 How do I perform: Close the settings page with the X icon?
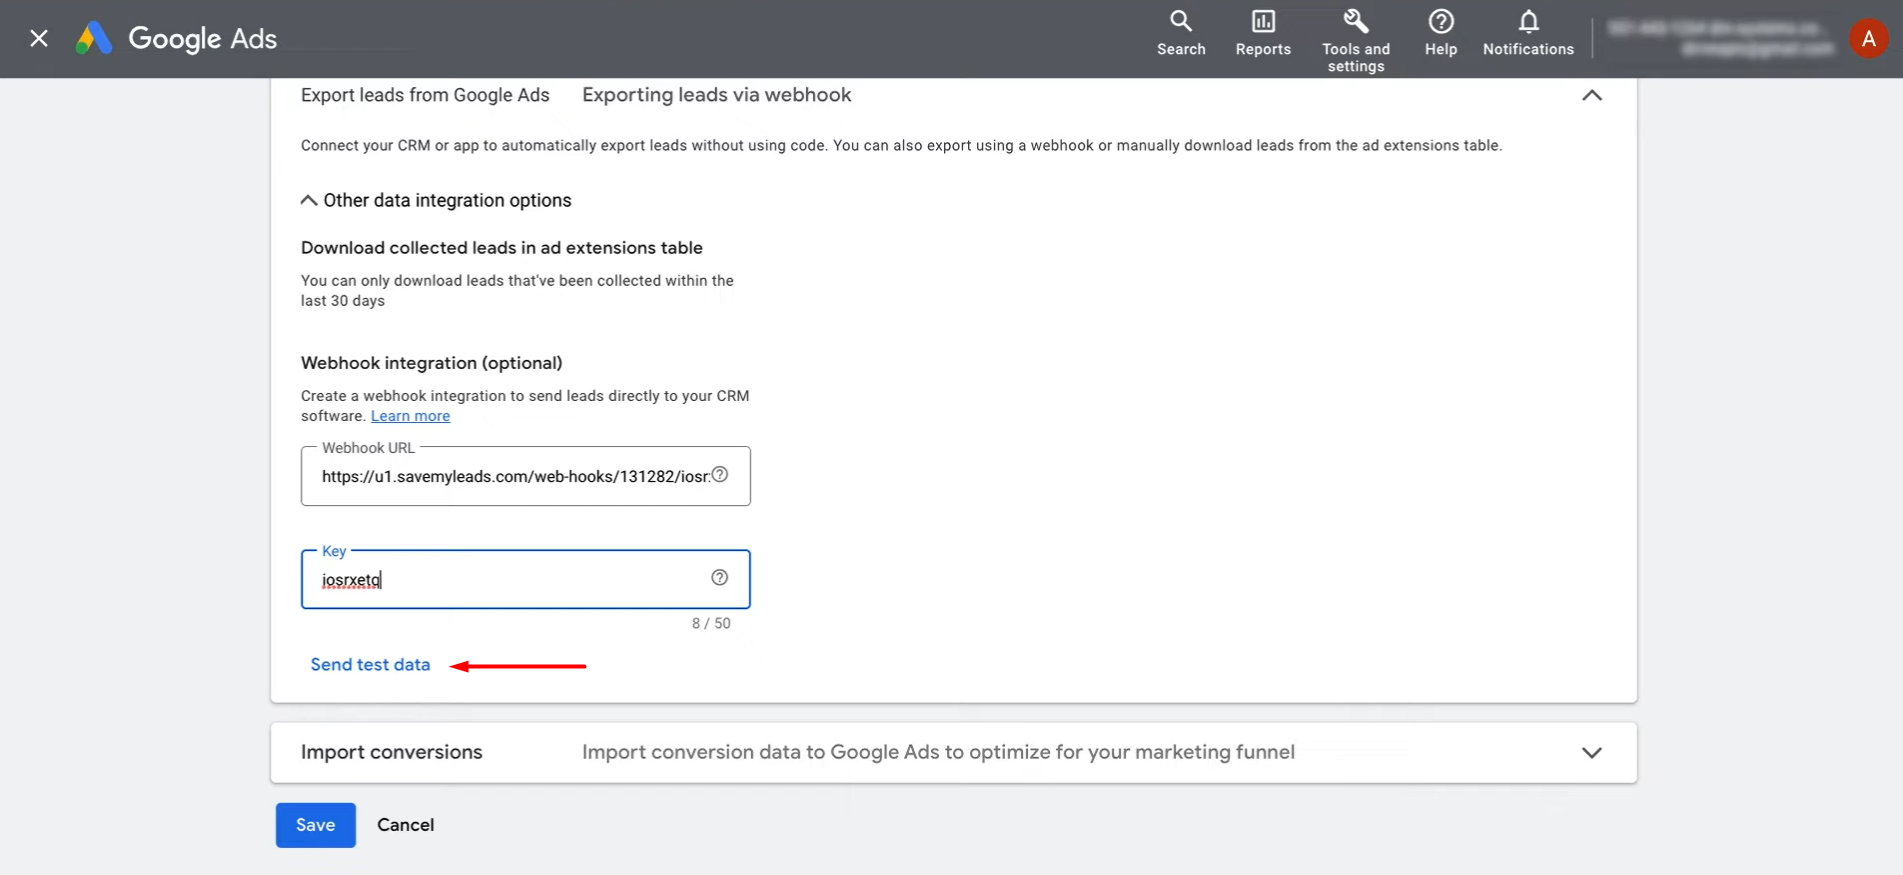[x=39, y=38]
